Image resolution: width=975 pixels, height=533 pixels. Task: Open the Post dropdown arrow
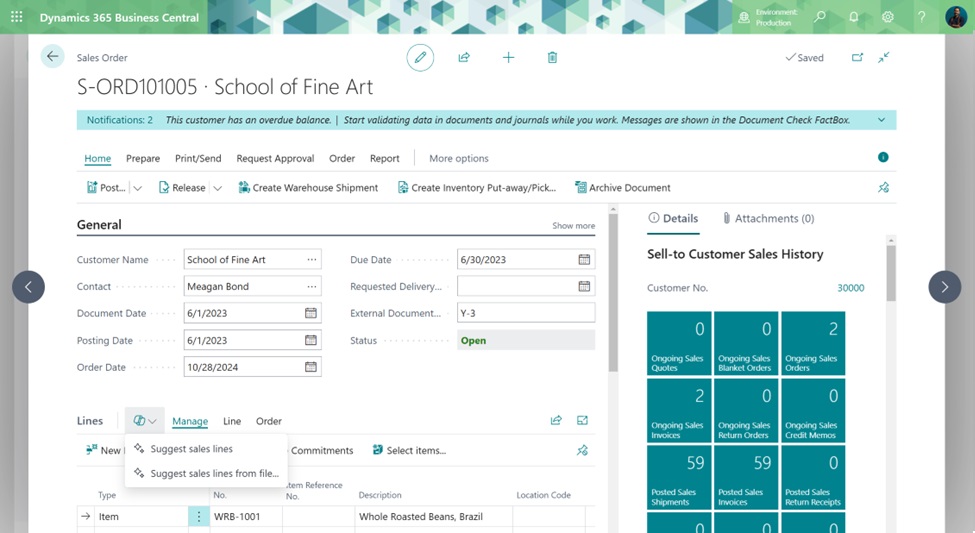click(x=137, y=188)
